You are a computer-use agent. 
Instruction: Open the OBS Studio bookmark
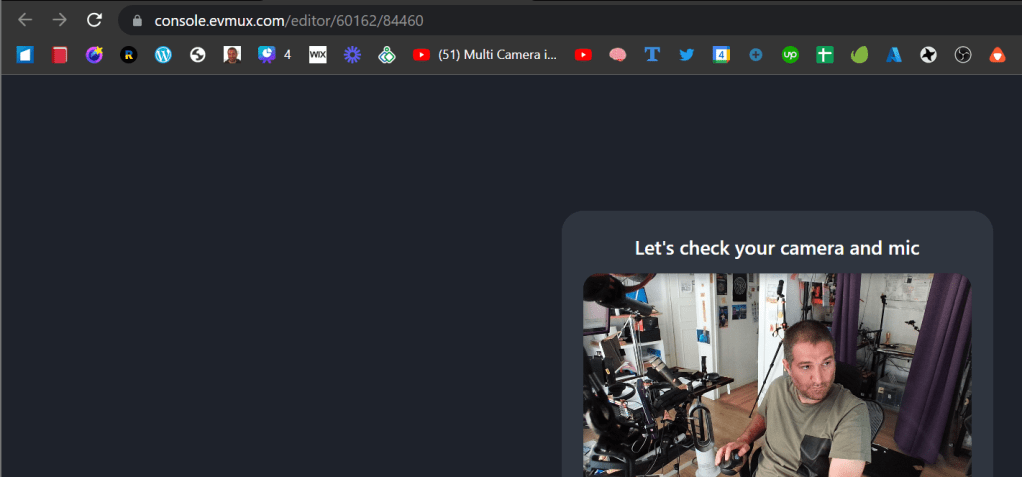point(963,55)
